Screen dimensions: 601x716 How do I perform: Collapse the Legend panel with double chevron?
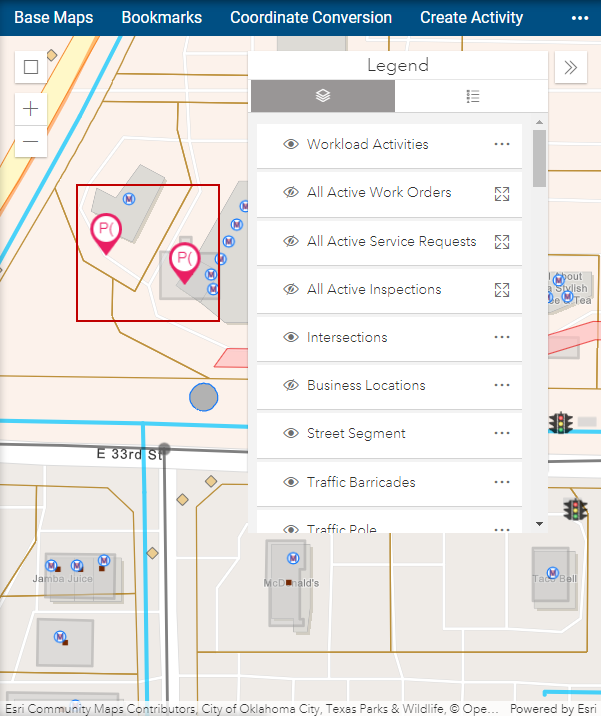[570, 67]
